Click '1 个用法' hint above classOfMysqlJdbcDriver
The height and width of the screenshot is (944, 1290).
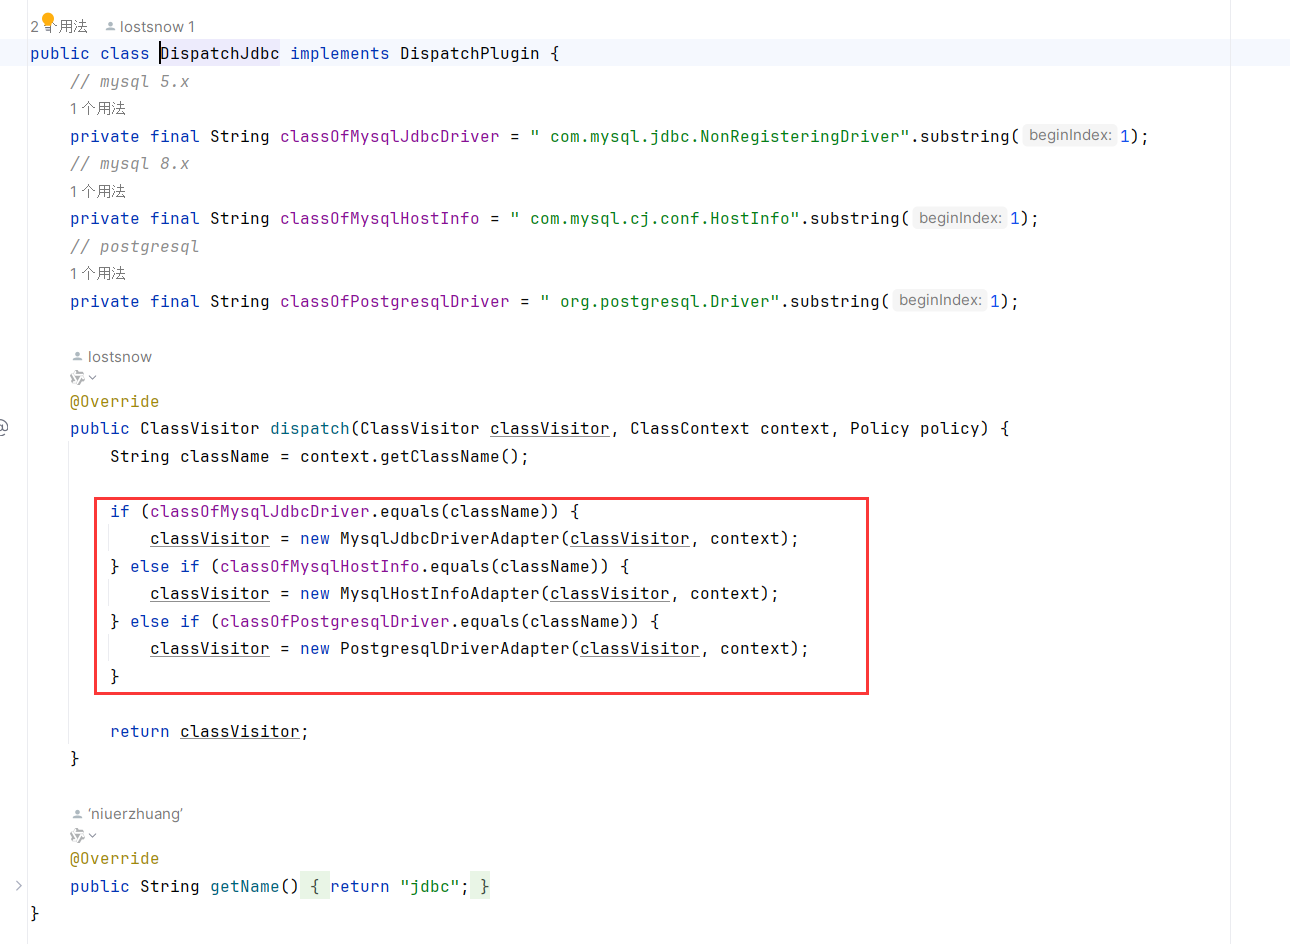98,108
